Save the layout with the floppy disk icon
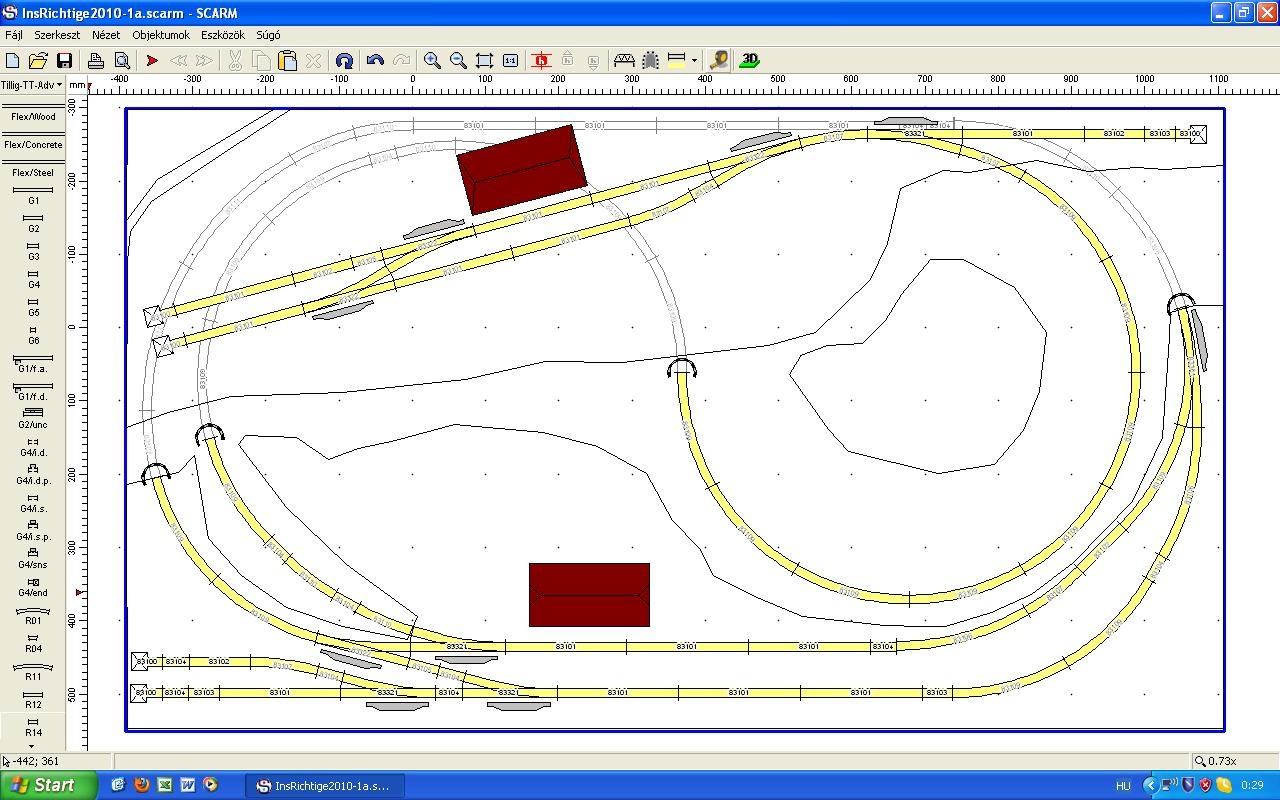 tap(64, 61)
